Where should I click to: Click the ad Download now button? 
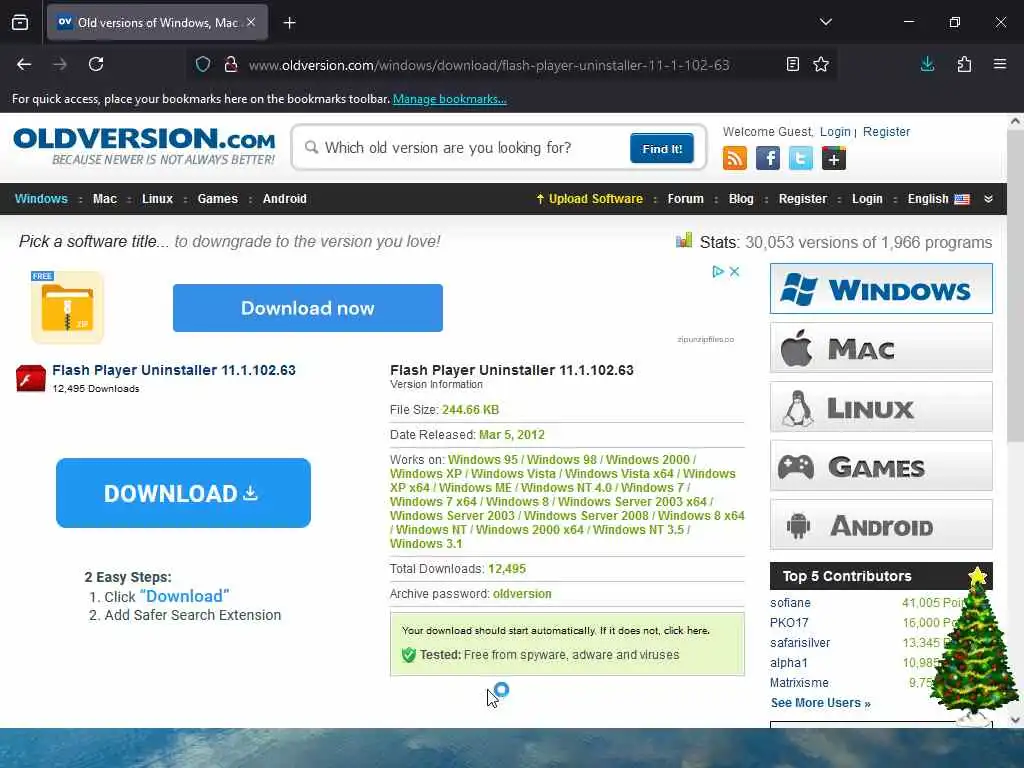[x=308, y=308]
